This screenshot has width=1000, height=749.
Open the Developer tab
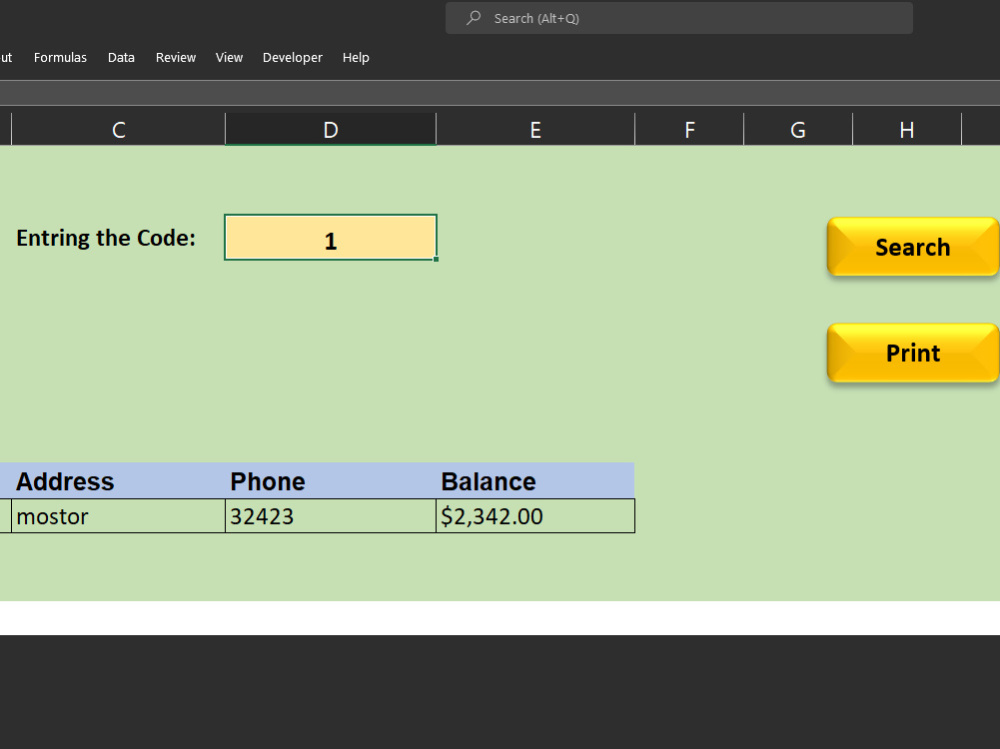(x=293, y=57)
